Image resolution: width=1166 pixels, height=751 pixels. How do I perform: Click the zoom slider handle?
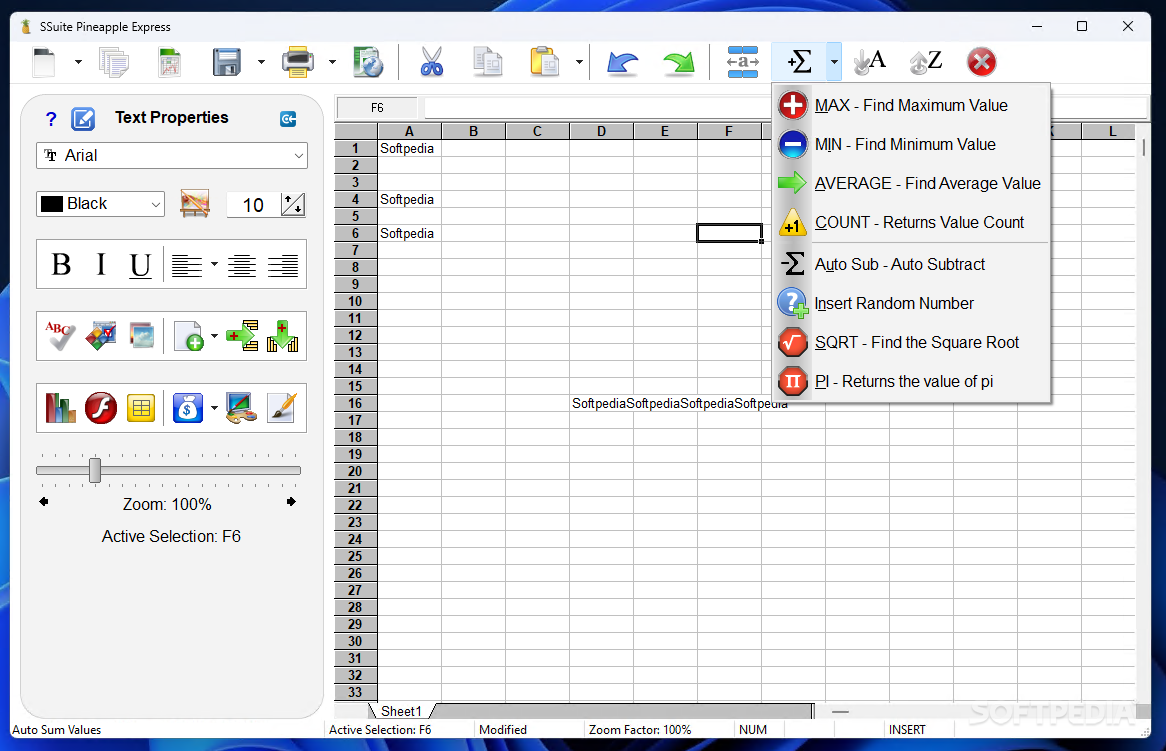(95, 471)
